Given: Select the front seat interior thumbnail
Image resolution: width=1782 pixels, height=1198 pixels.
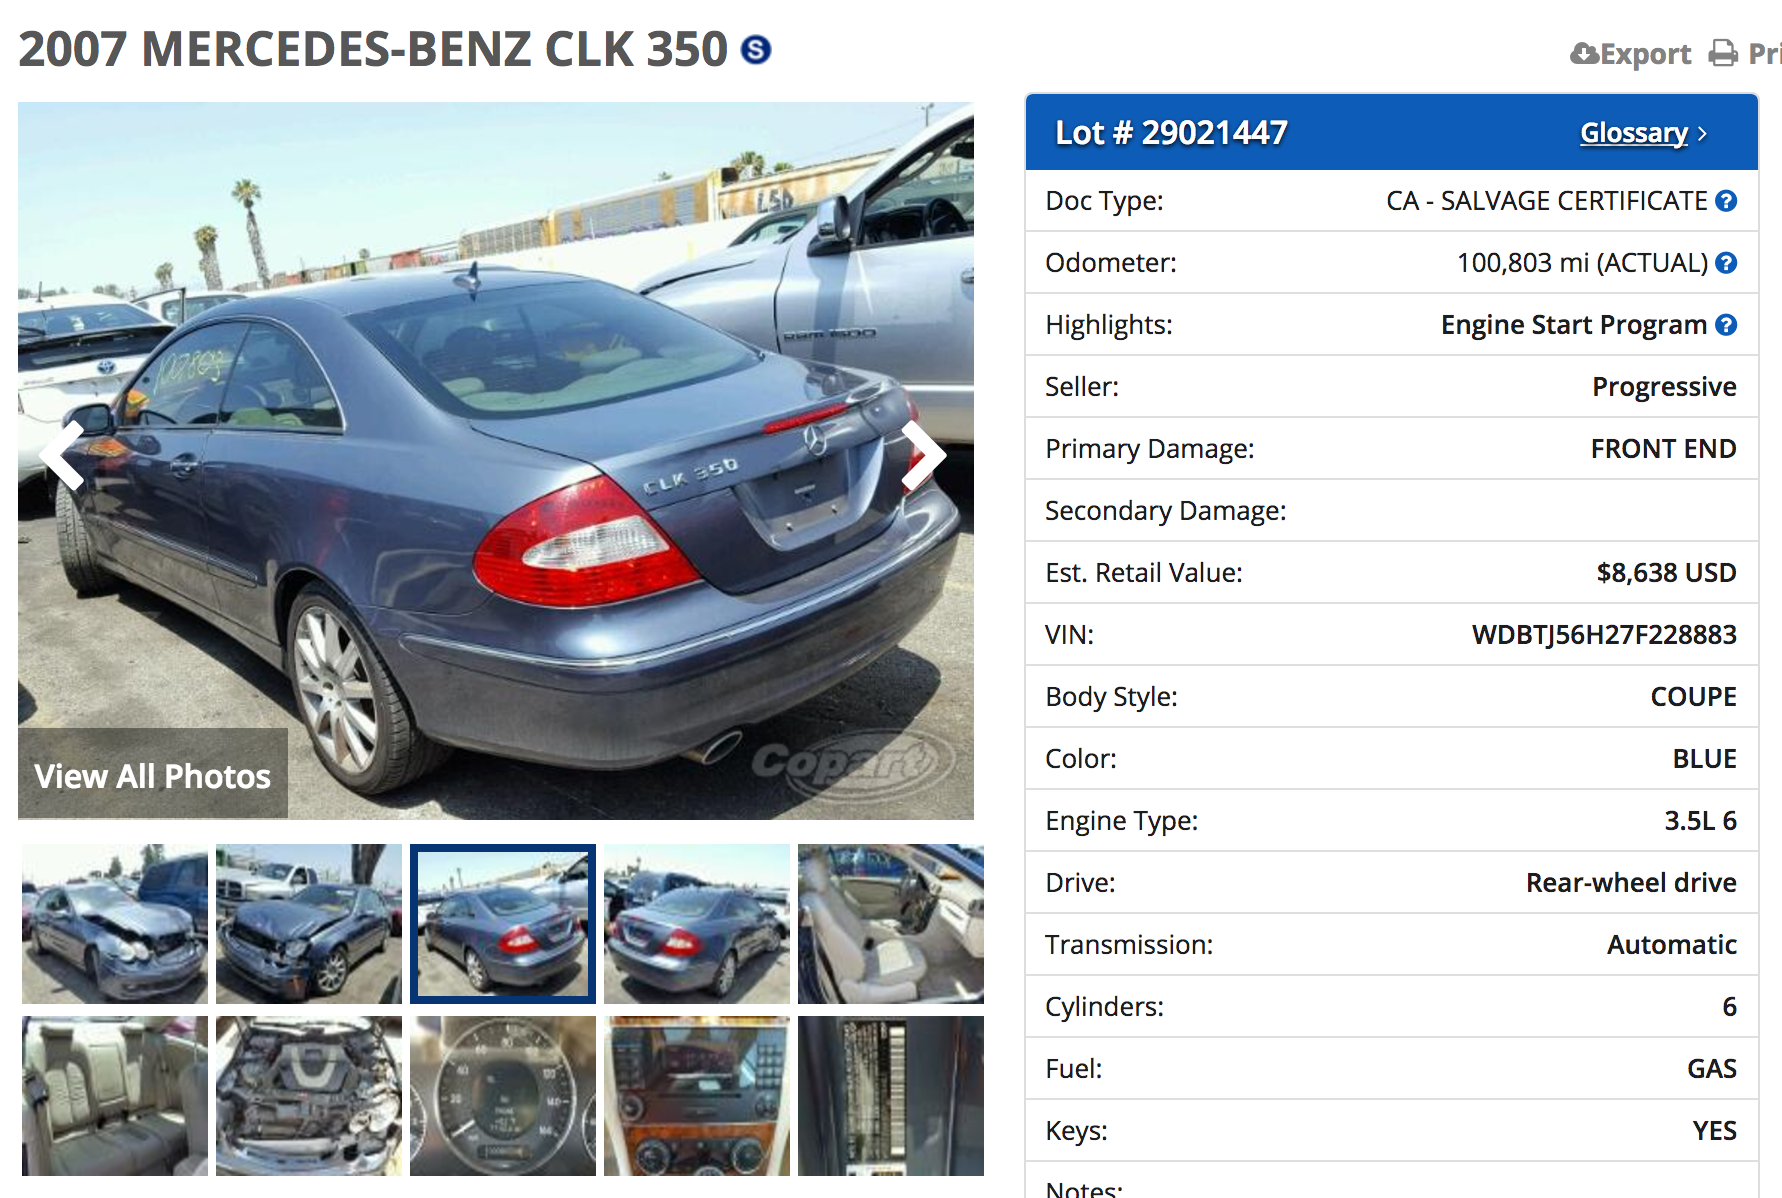Looking at the screenshot, I should pyautogui.click(x=891, y=924).
